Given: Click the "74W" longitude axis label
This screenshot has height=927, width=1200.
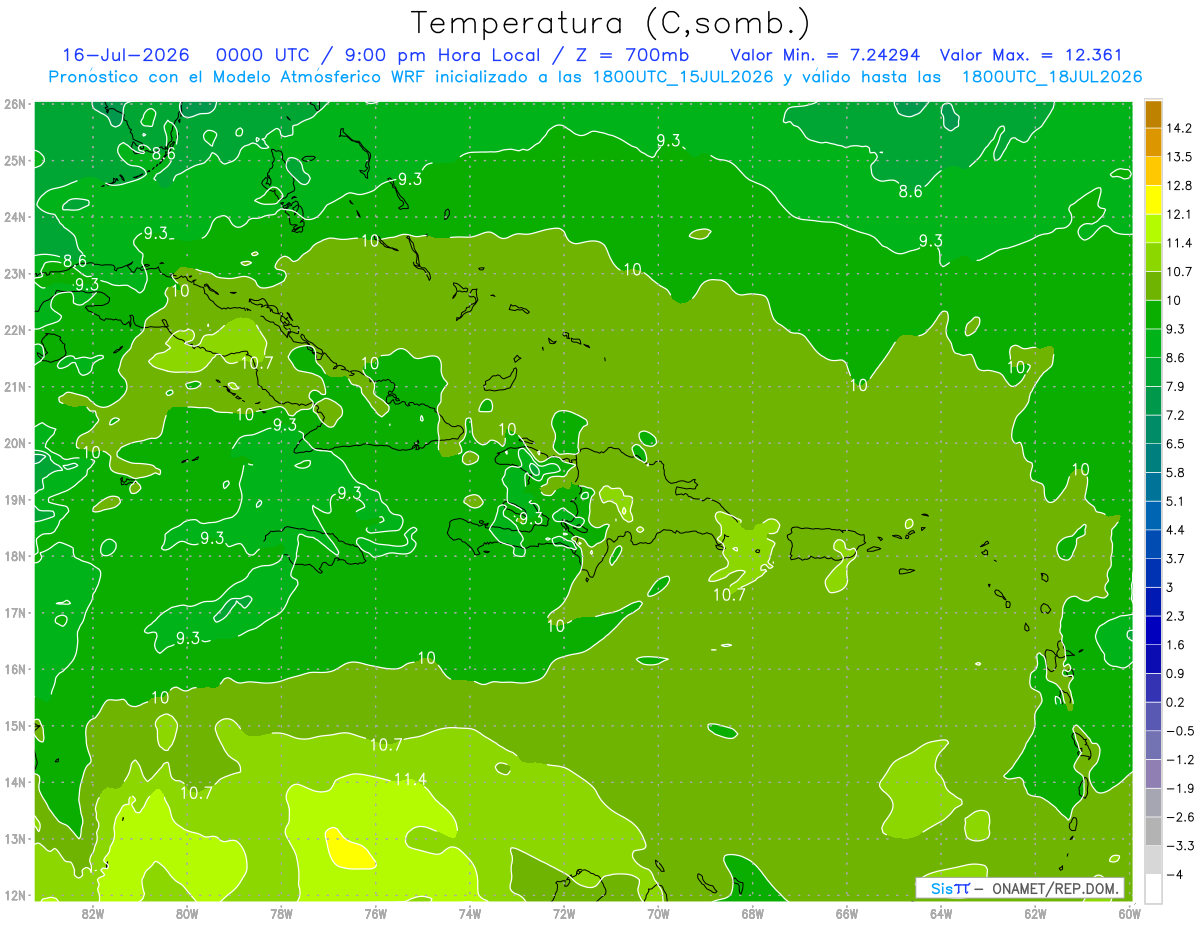Looking at the screenshot, I should [470, 913].
